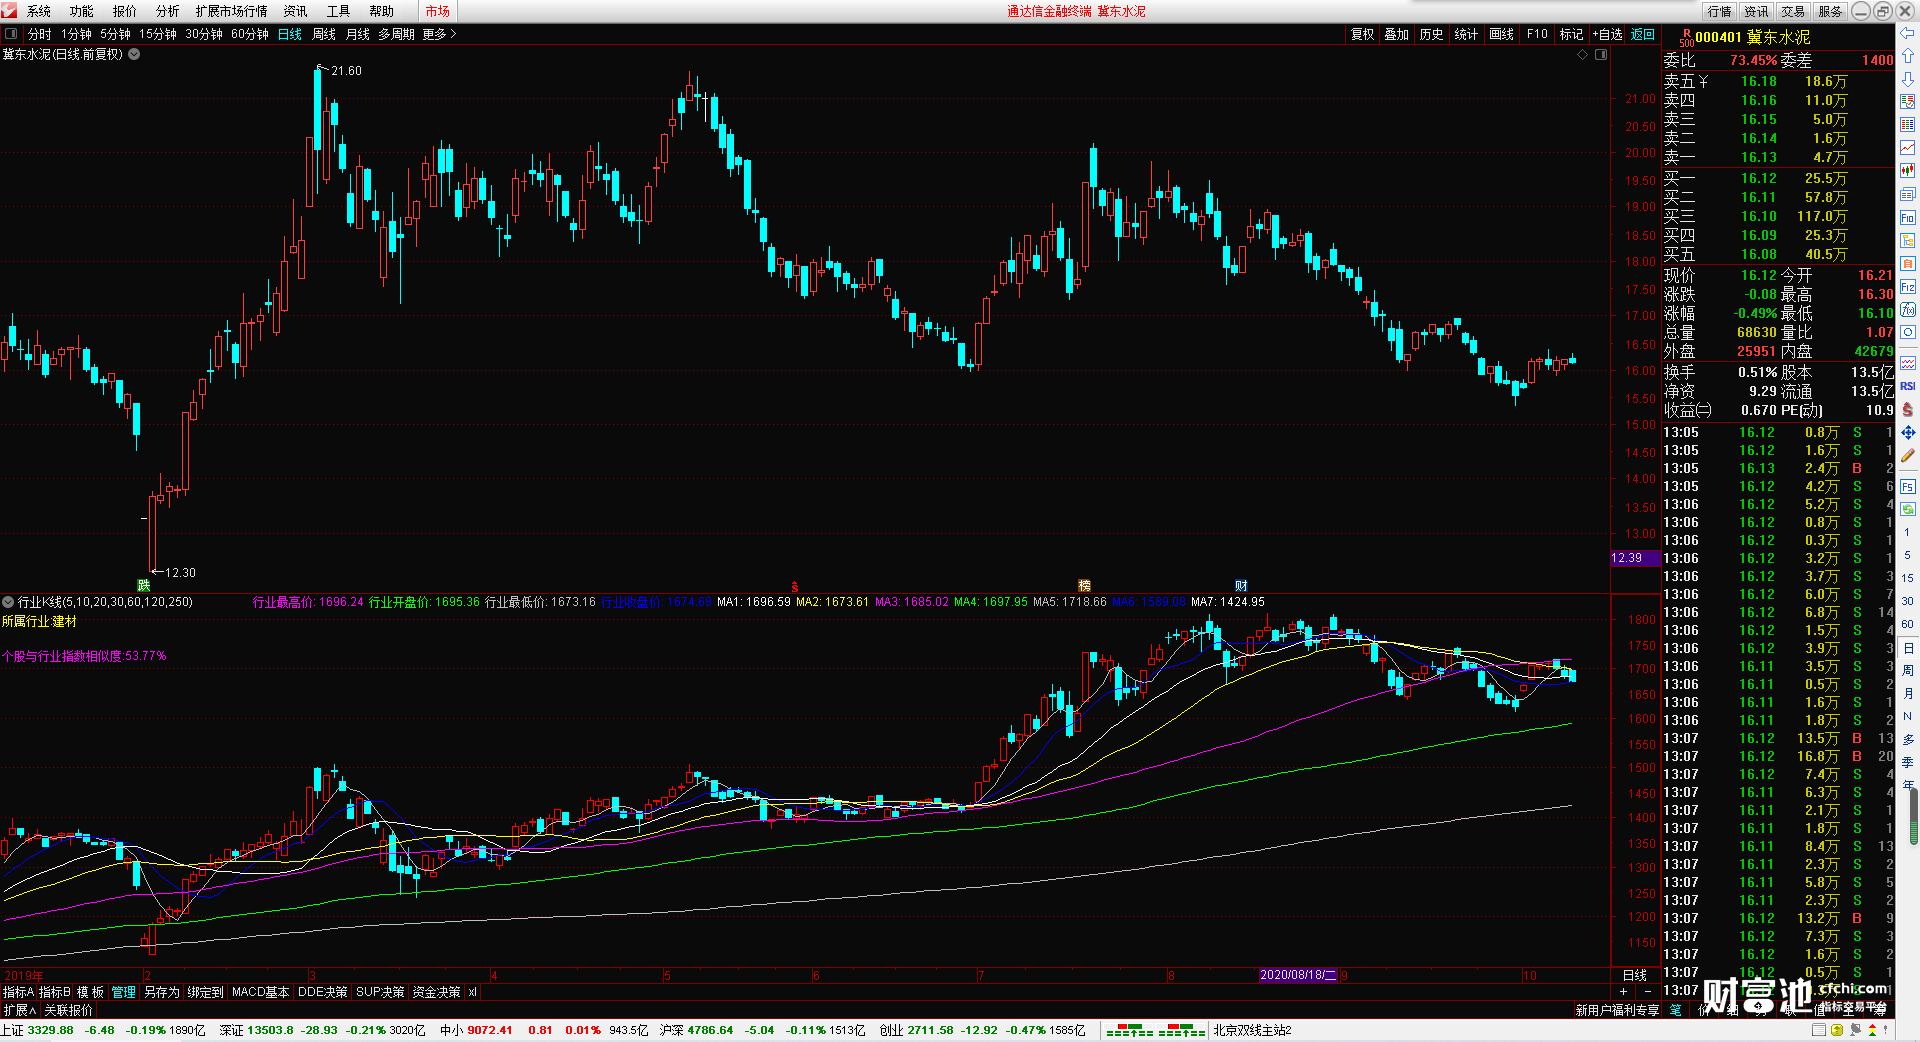The image size is (1920, 1042).
Task: Click the 交易 trading button
Action: pos(1793,11)
